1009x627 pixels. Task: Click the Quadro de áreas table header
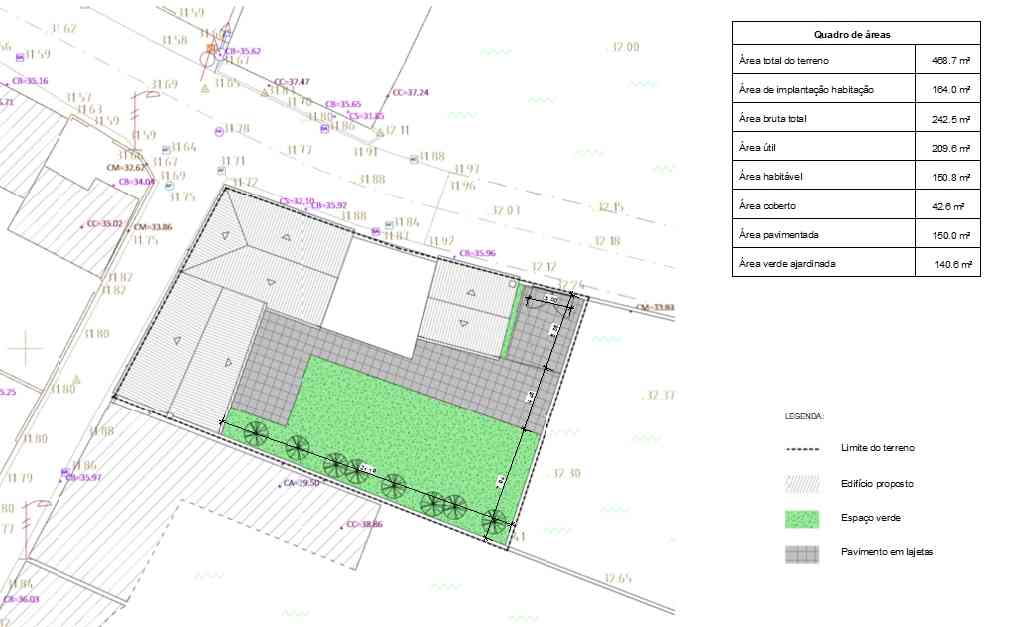click(x=852, y=34)
